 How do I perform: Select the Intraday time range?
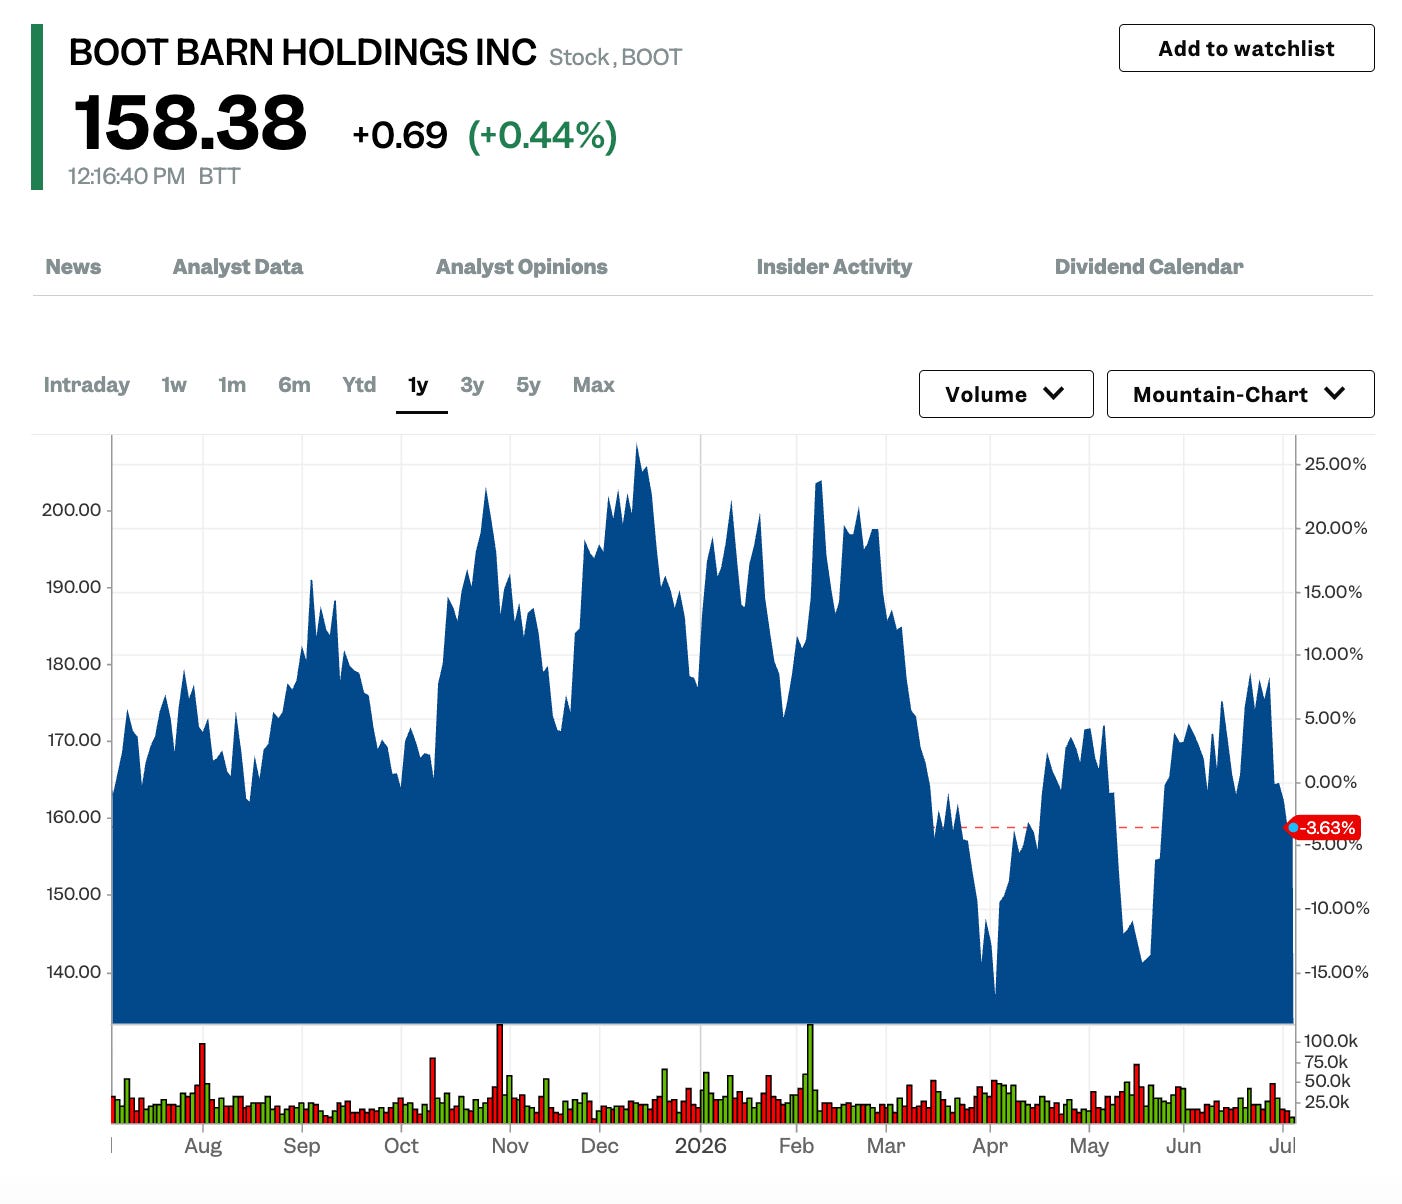tap(87, 385)
